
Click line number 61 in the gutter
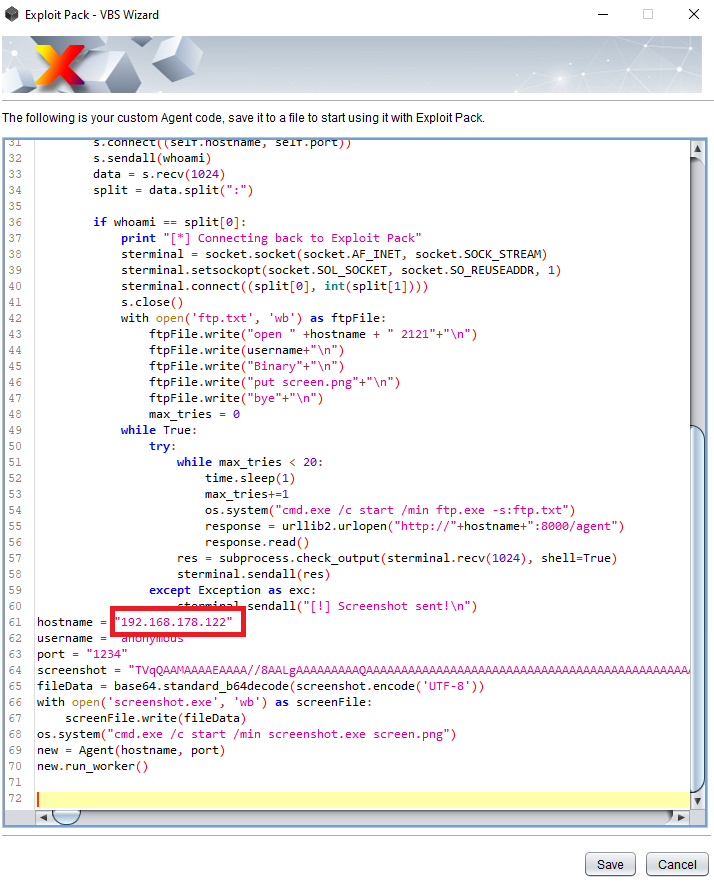tap(15, 622)
